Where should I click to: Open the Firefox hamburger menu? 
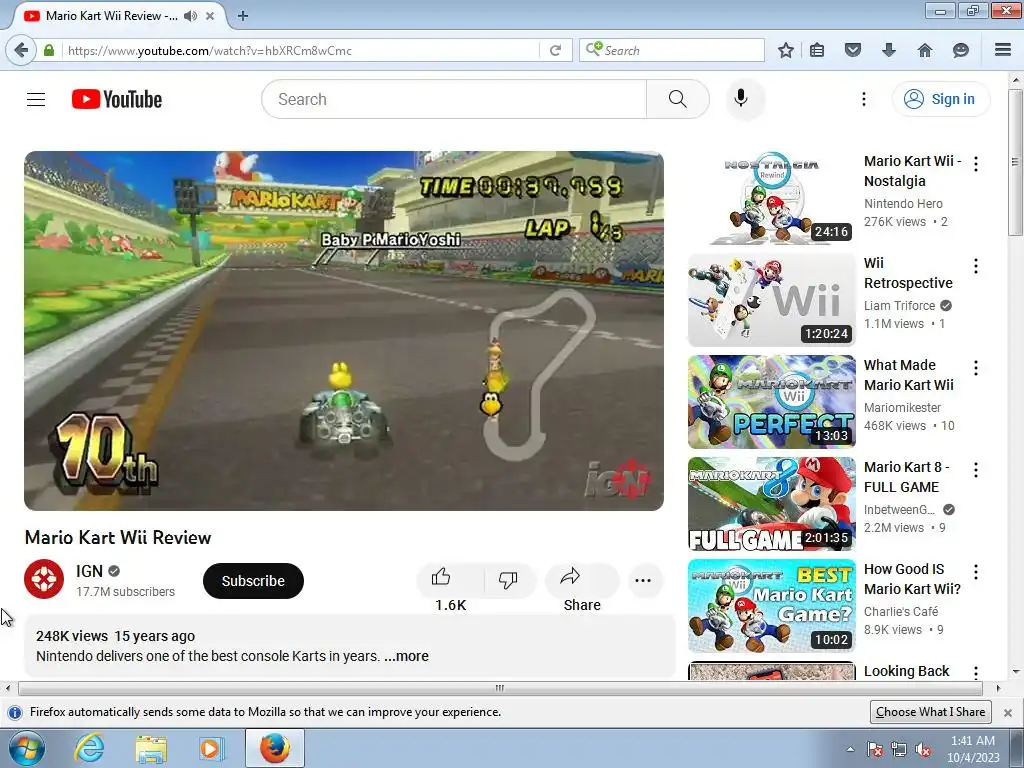click(x=1003, y=50)
